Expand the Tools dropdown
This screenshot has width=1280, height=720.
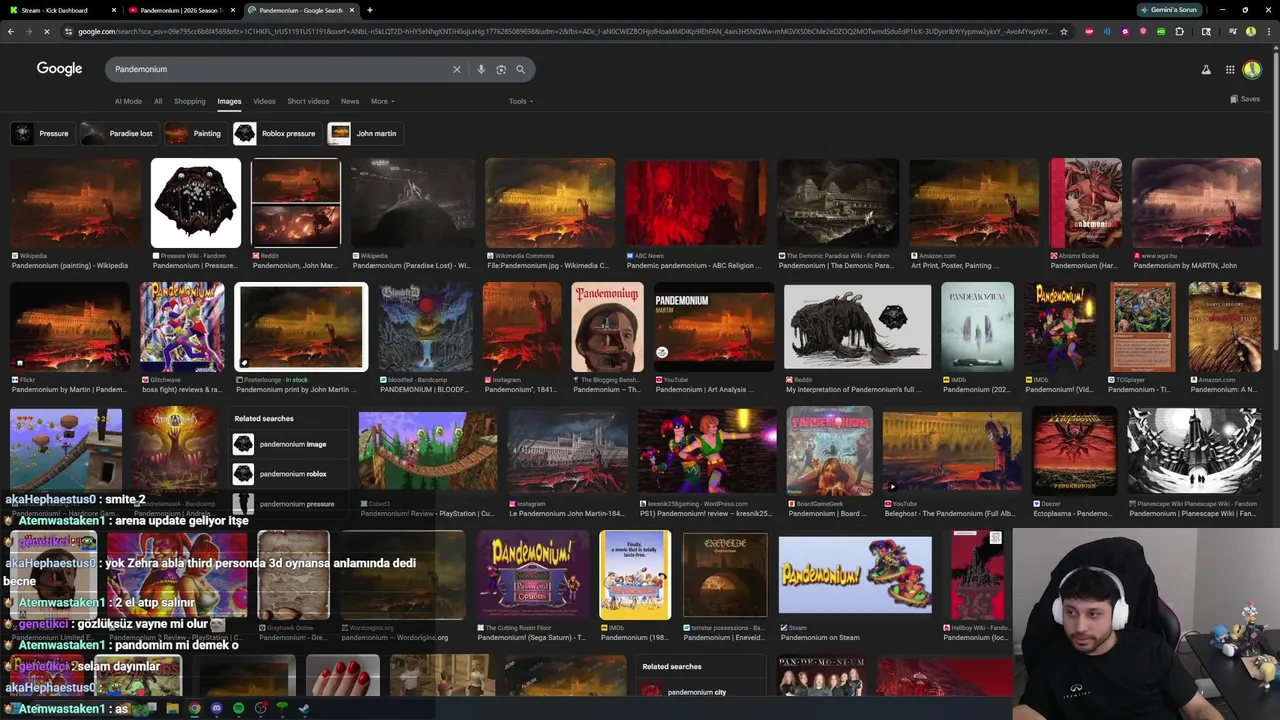(521, 101)
